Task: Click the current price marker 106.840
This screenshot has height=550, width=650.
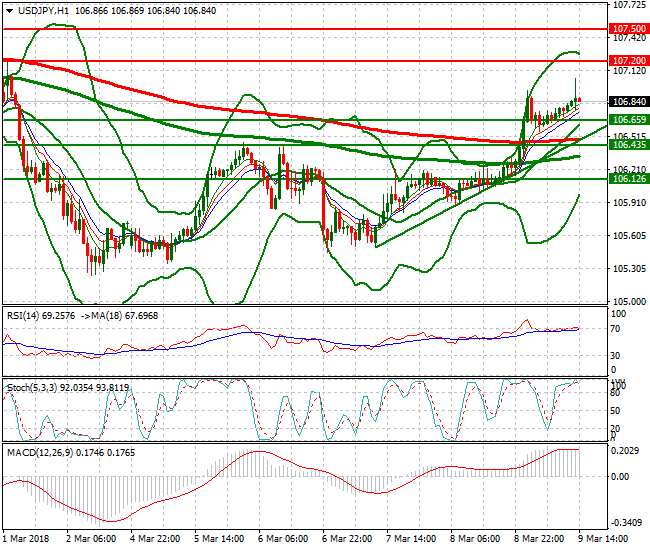Action: click(627, 102)
